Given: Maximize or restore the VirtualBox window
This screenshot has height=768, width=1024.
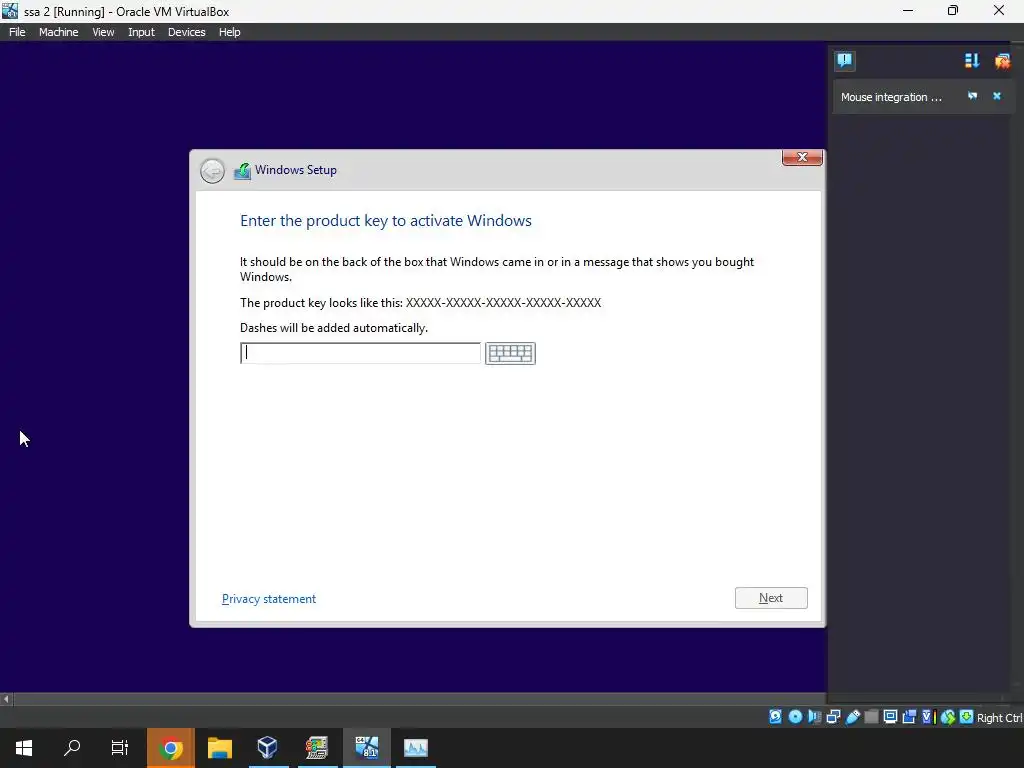Looking at the screenshot, I should click(x=953, y=10).
